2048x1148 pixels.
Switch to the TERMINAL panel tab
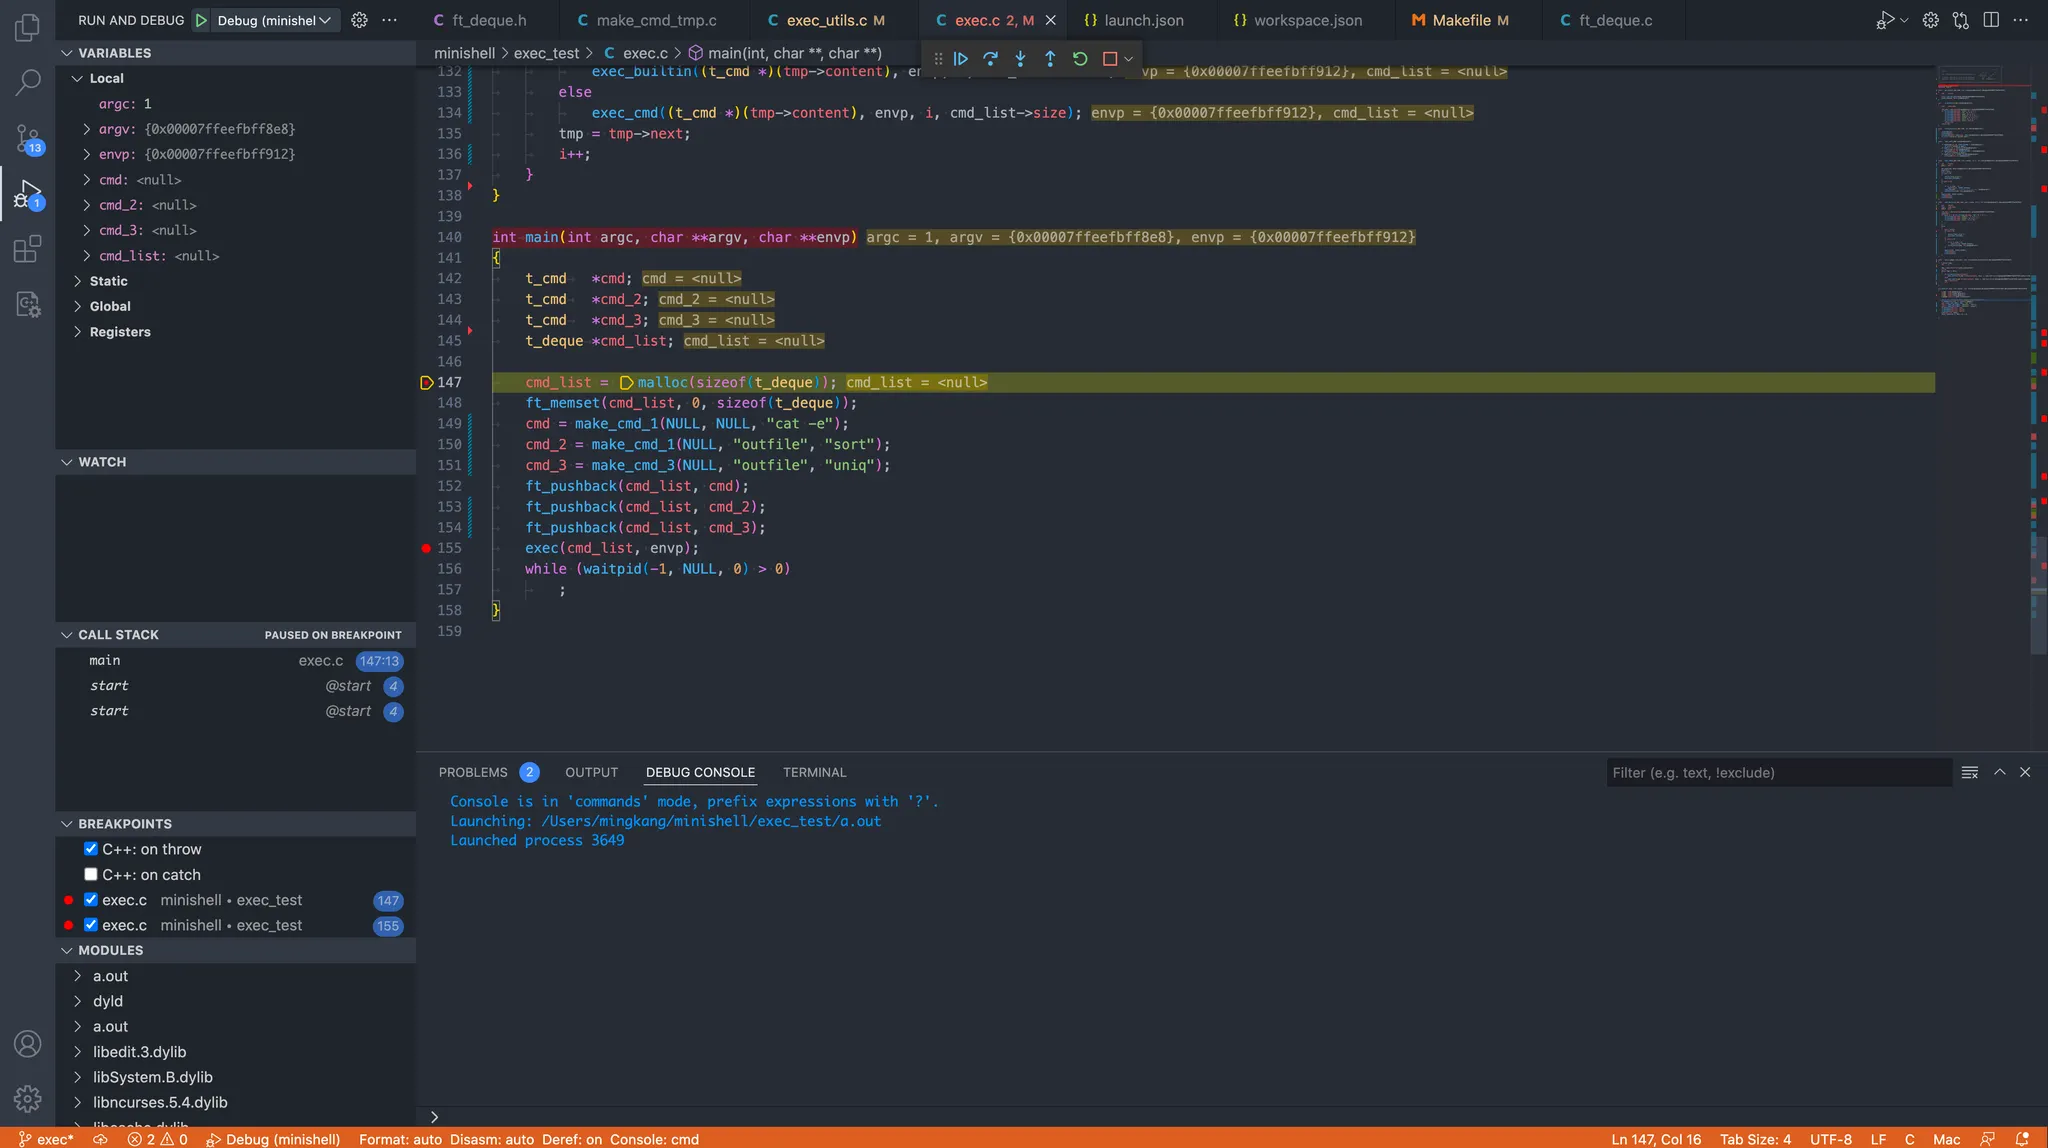point(814,773)
